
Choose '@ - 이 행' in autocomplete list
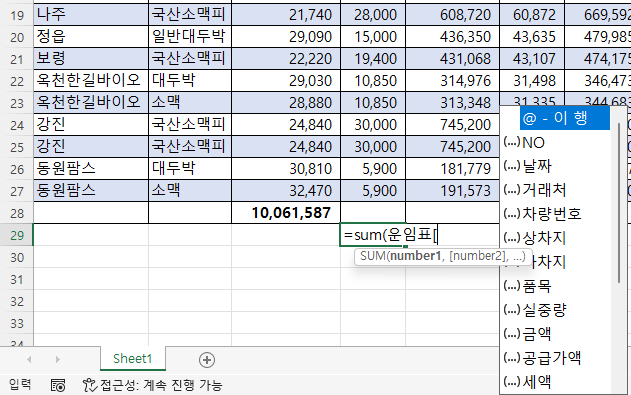564,118
